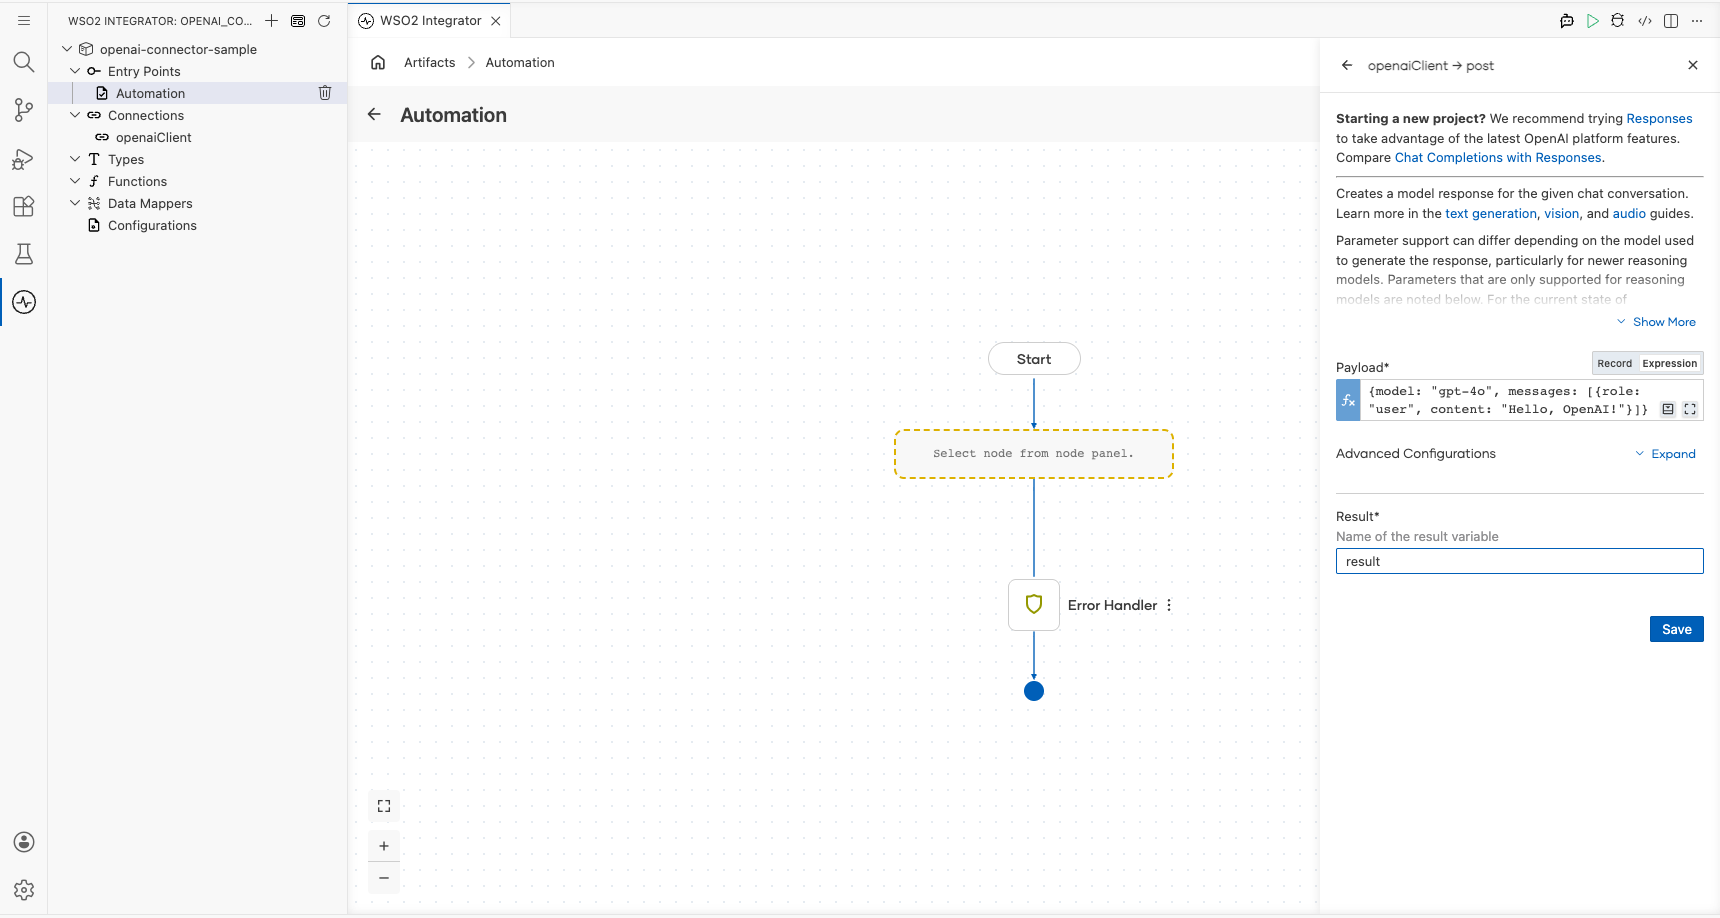Select the WSO2 Integrator activity icon

24,302
